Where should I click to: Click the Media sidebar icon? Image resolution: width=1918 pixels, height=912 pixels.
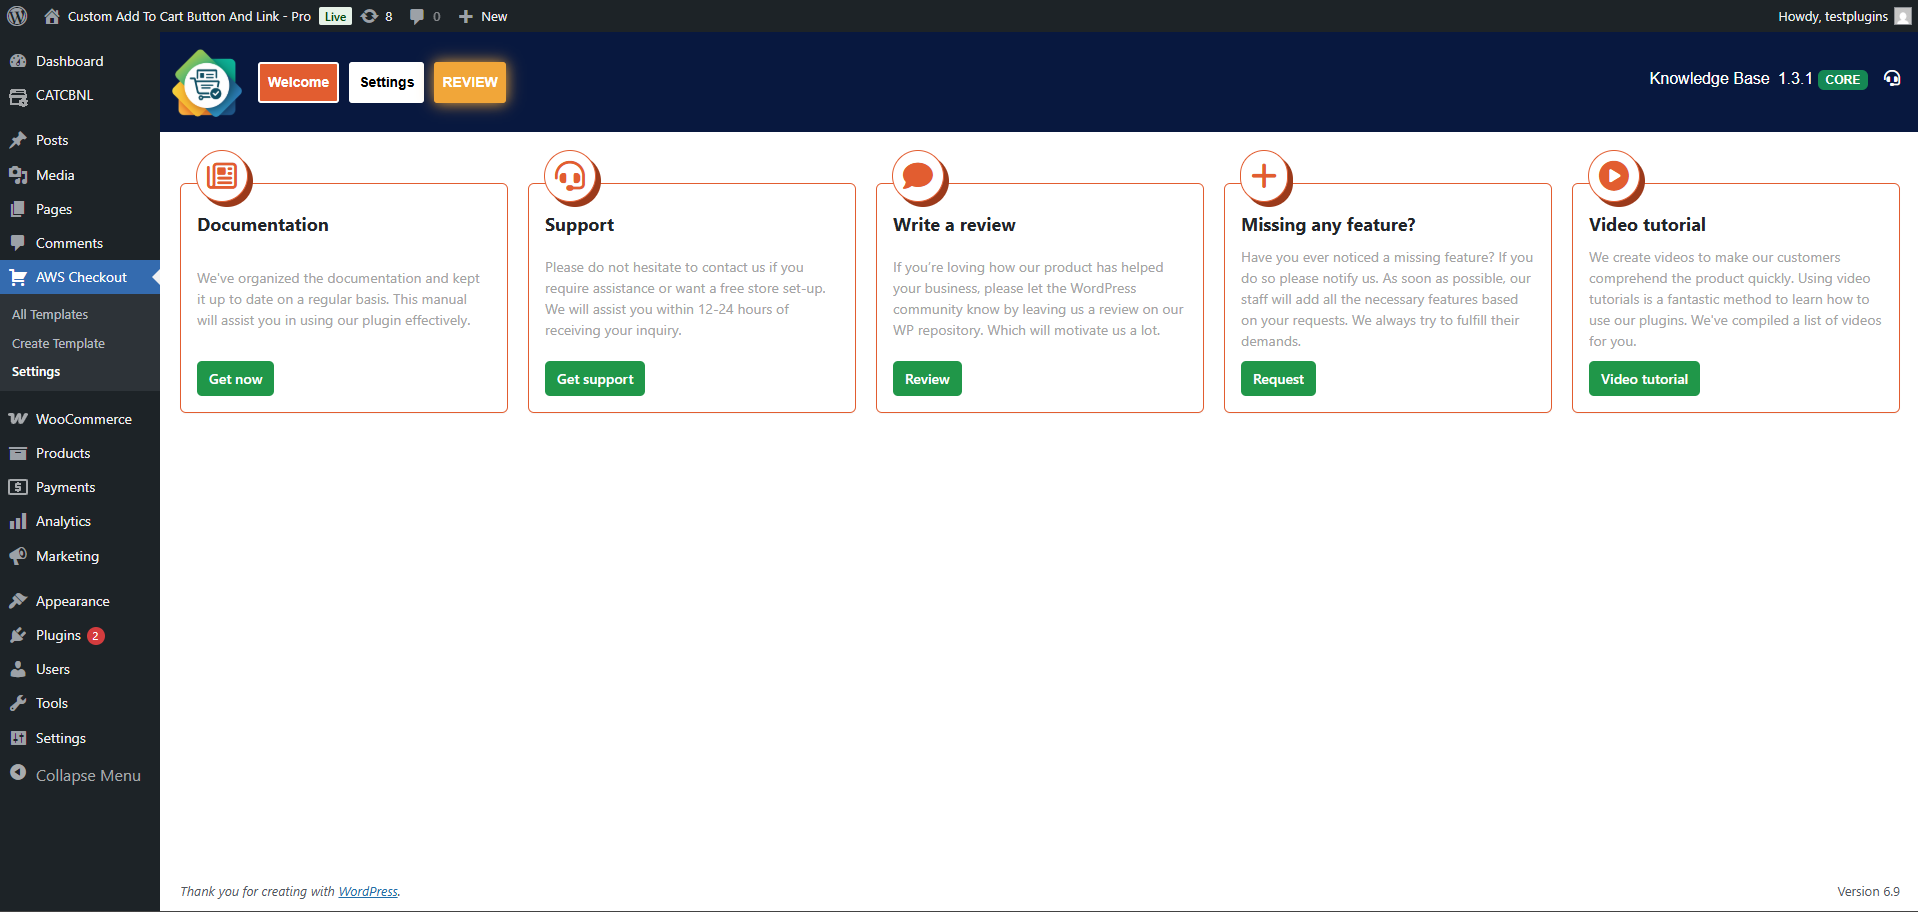(18, 175)
